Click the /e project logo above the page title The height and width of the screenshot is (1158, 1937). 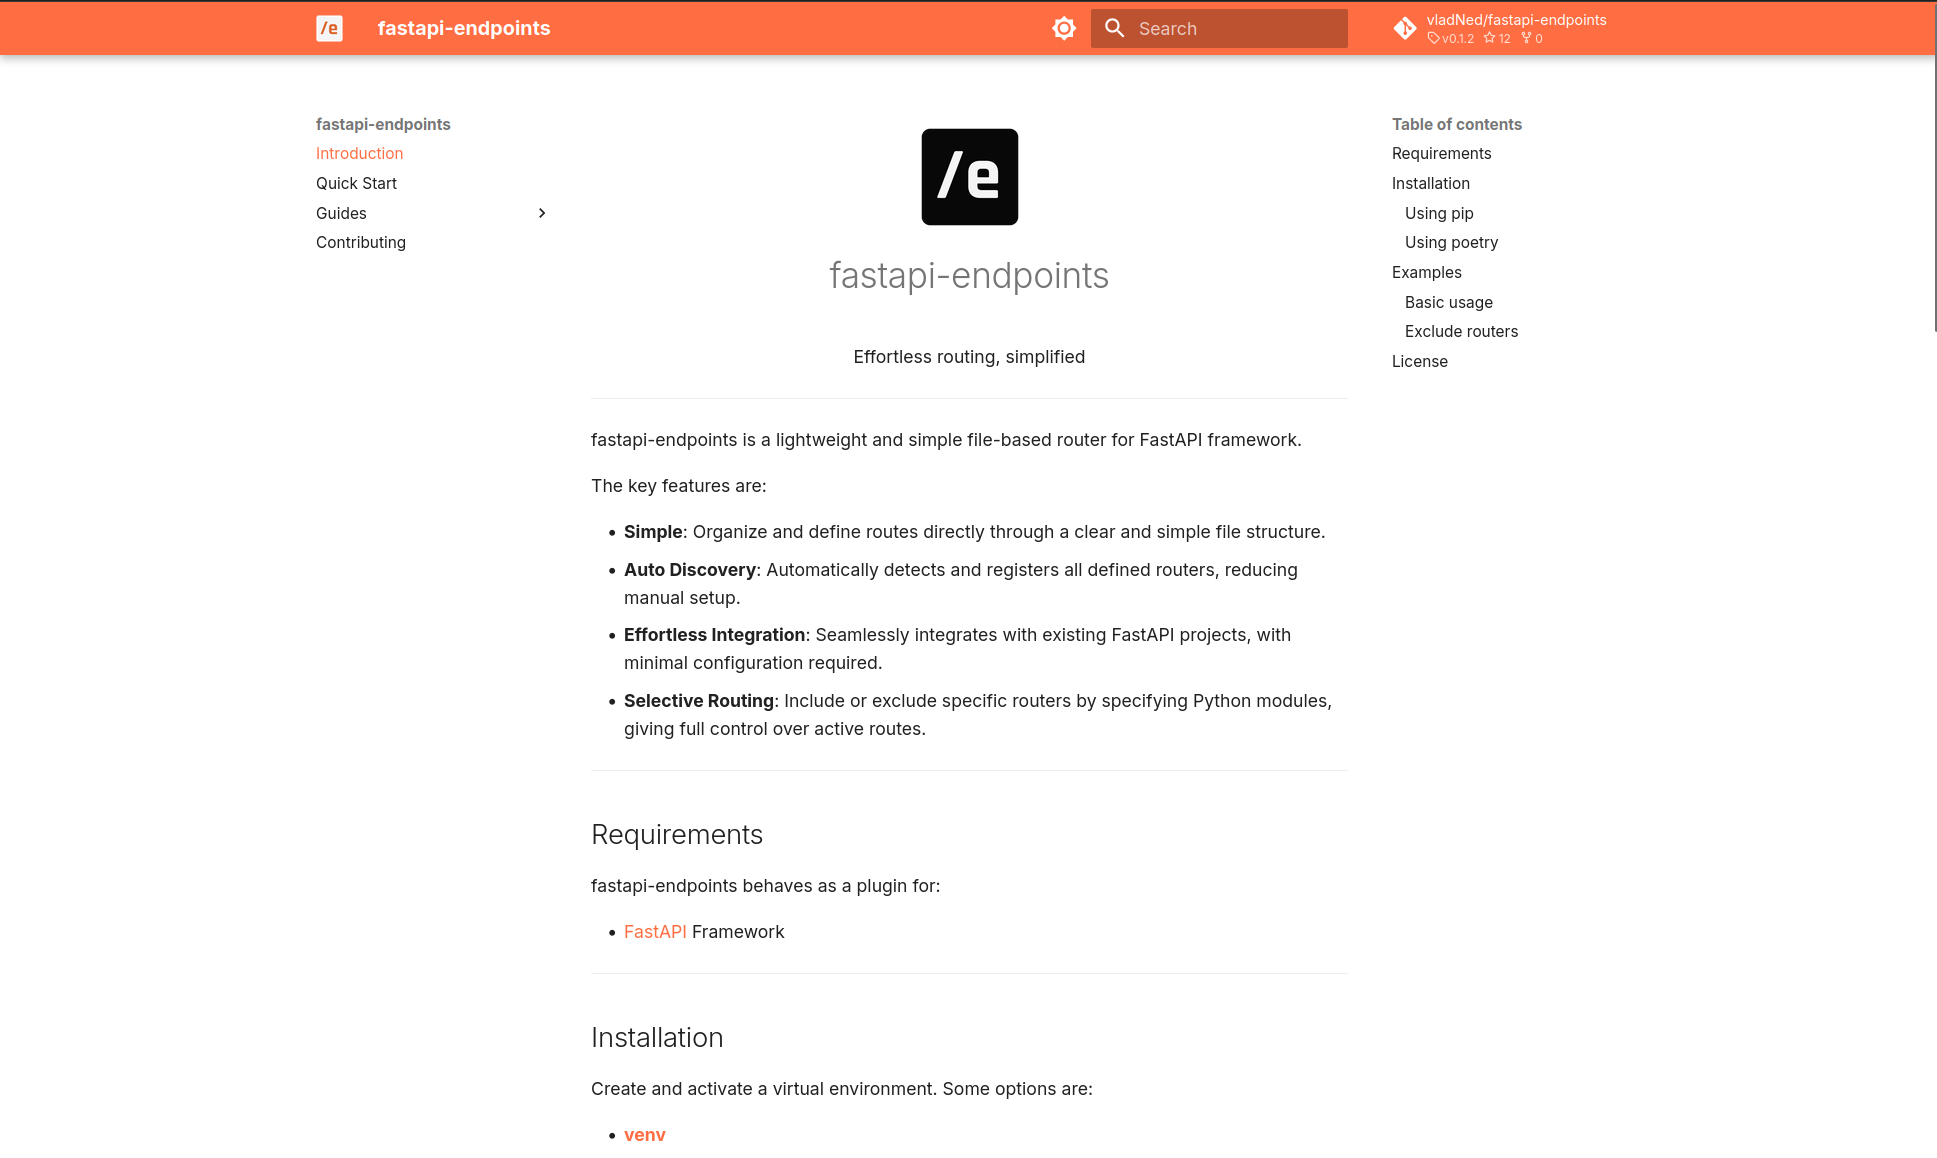coord(969,176)
